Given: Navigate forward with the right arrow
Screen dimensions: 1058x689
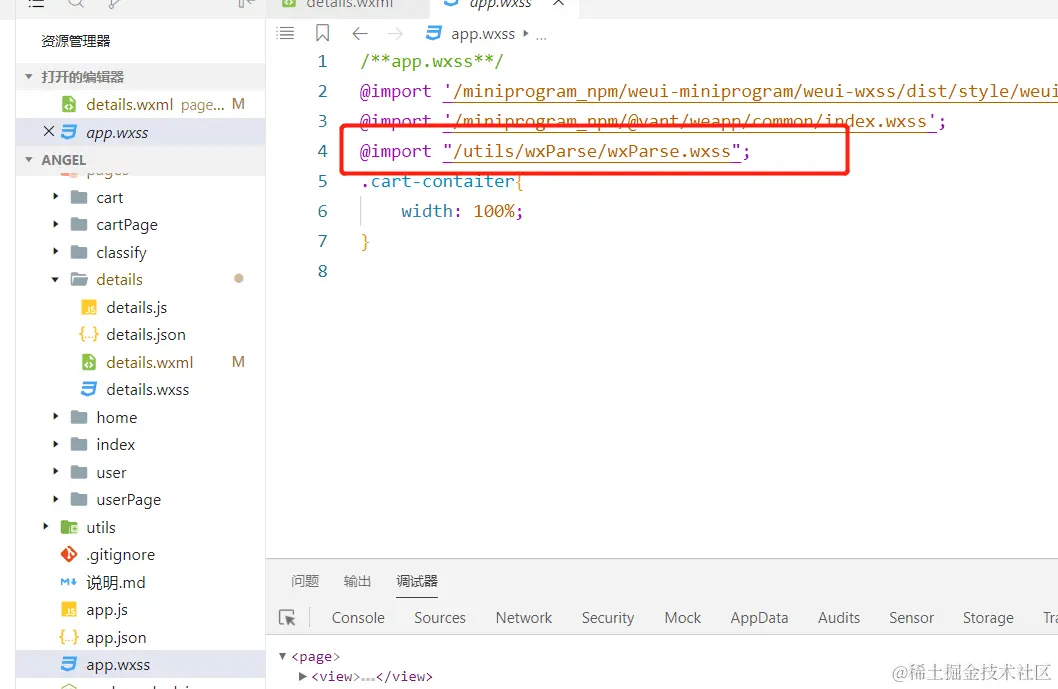Looking at the screenshot, I should pos(395,34).
